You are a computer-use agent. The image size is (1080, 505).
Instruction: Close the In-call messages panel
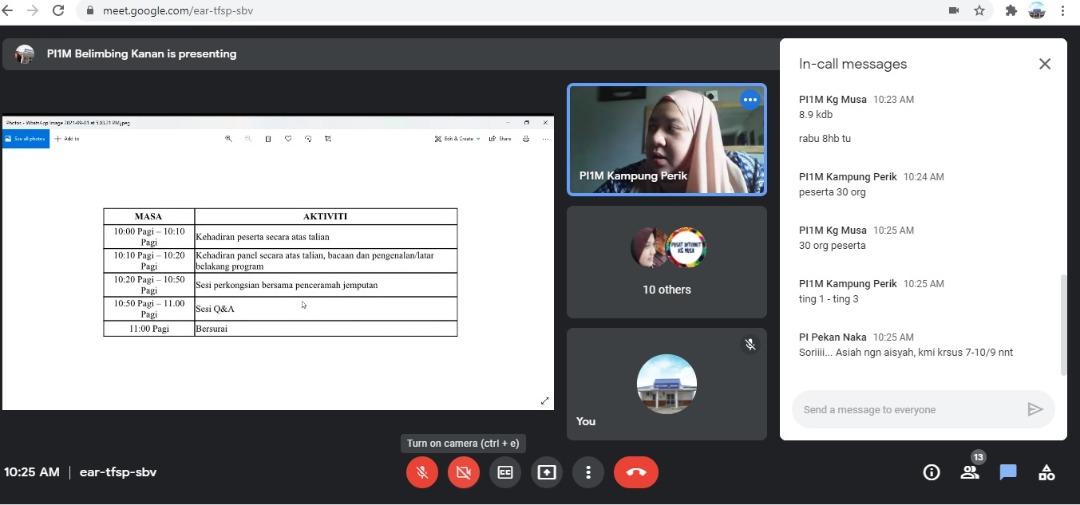click(1045, 64)
